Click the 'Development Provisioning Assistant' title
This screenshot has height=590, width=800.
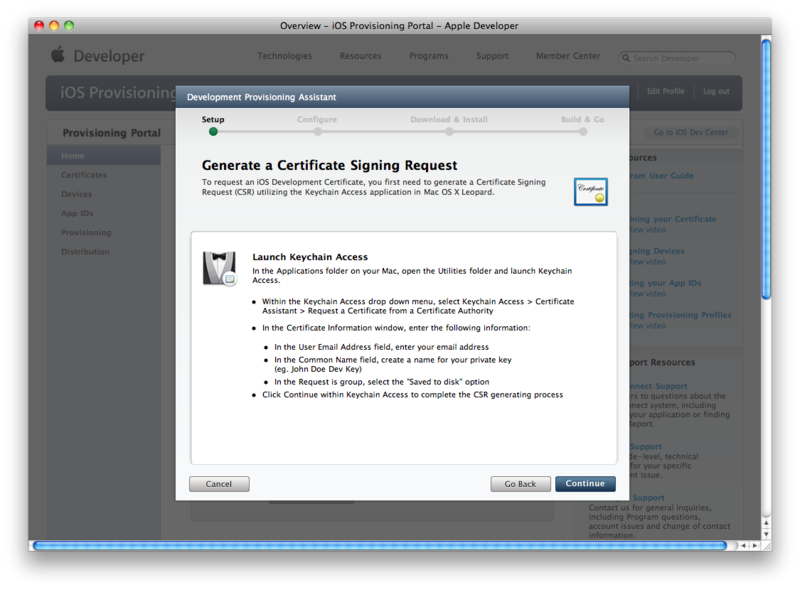(261, 97)
